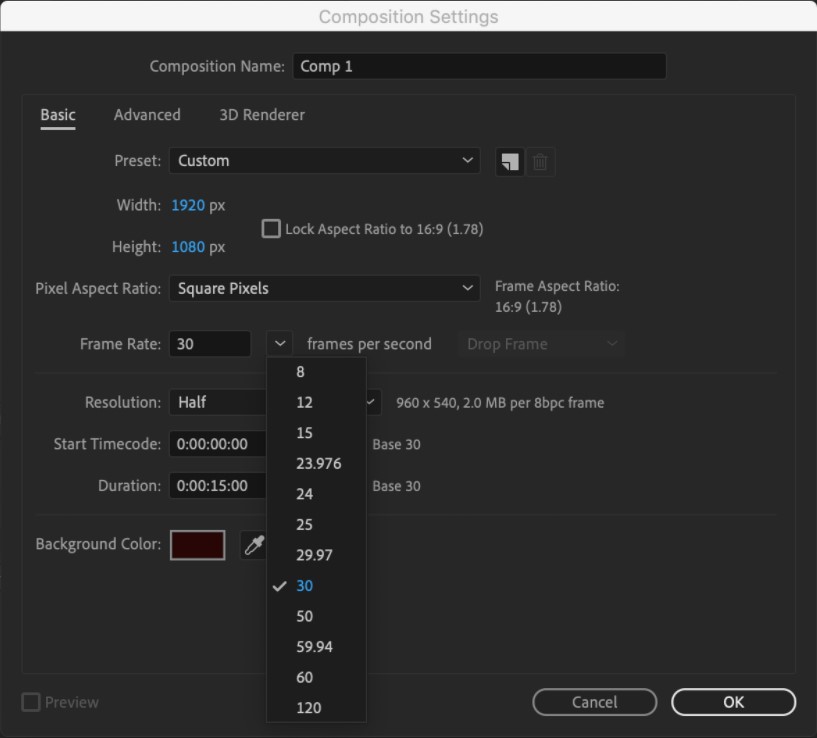
Task: Select 25 frame rate option
Action: (x=316, y=525)
